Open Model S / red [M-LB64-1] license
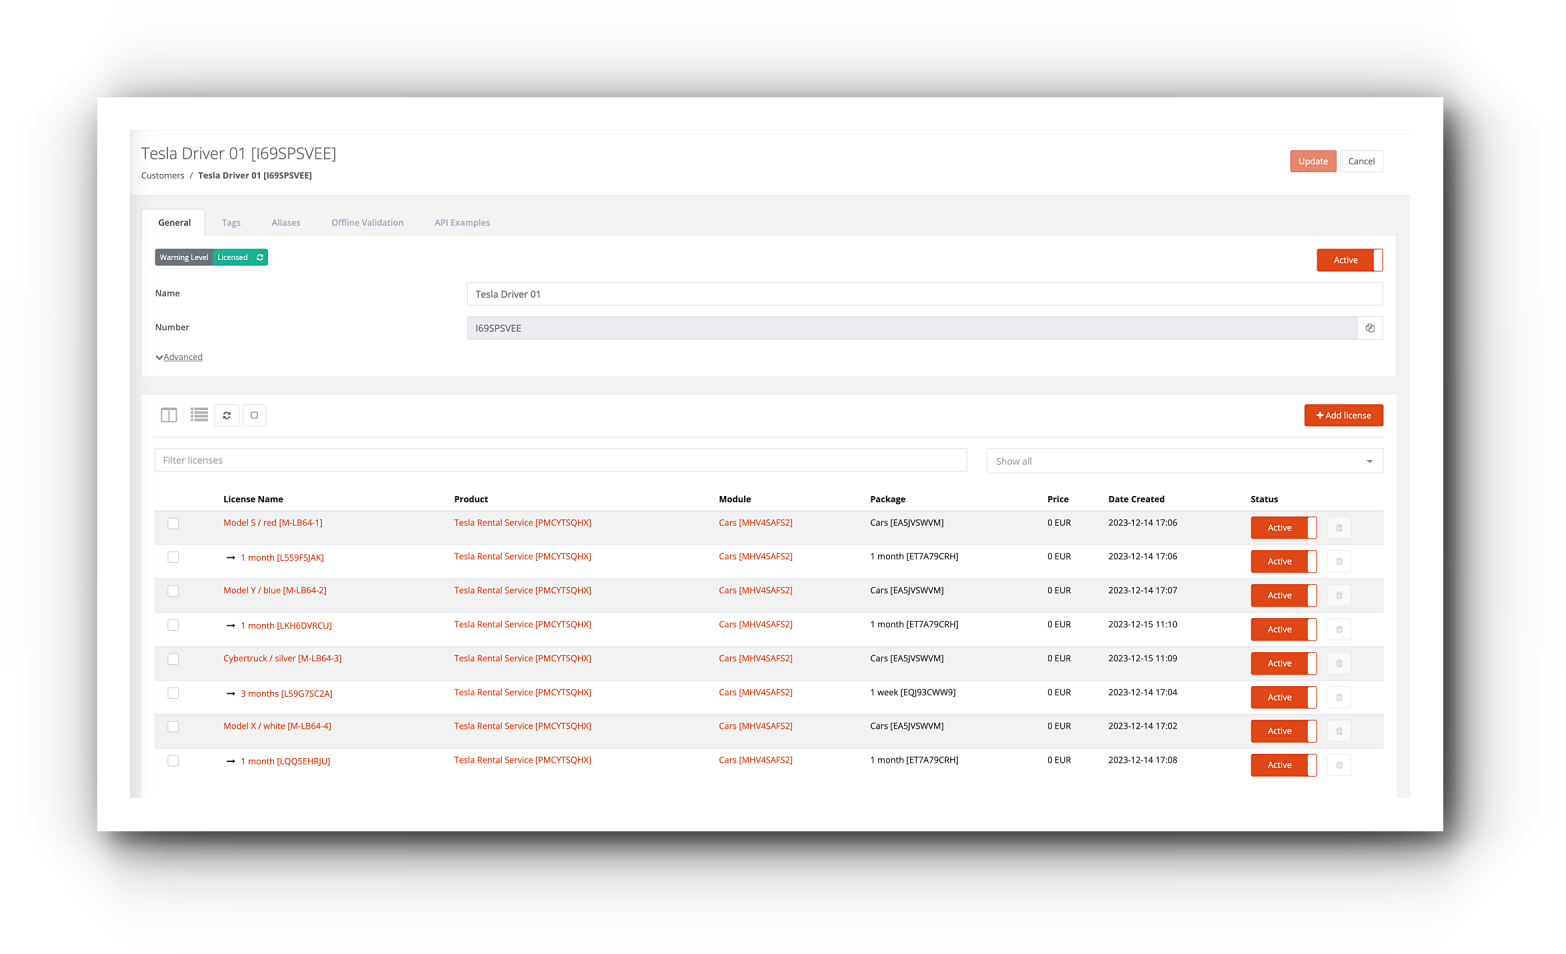Image resolution: width=1566 pixels, height=954 pixels. pos(273,523)
